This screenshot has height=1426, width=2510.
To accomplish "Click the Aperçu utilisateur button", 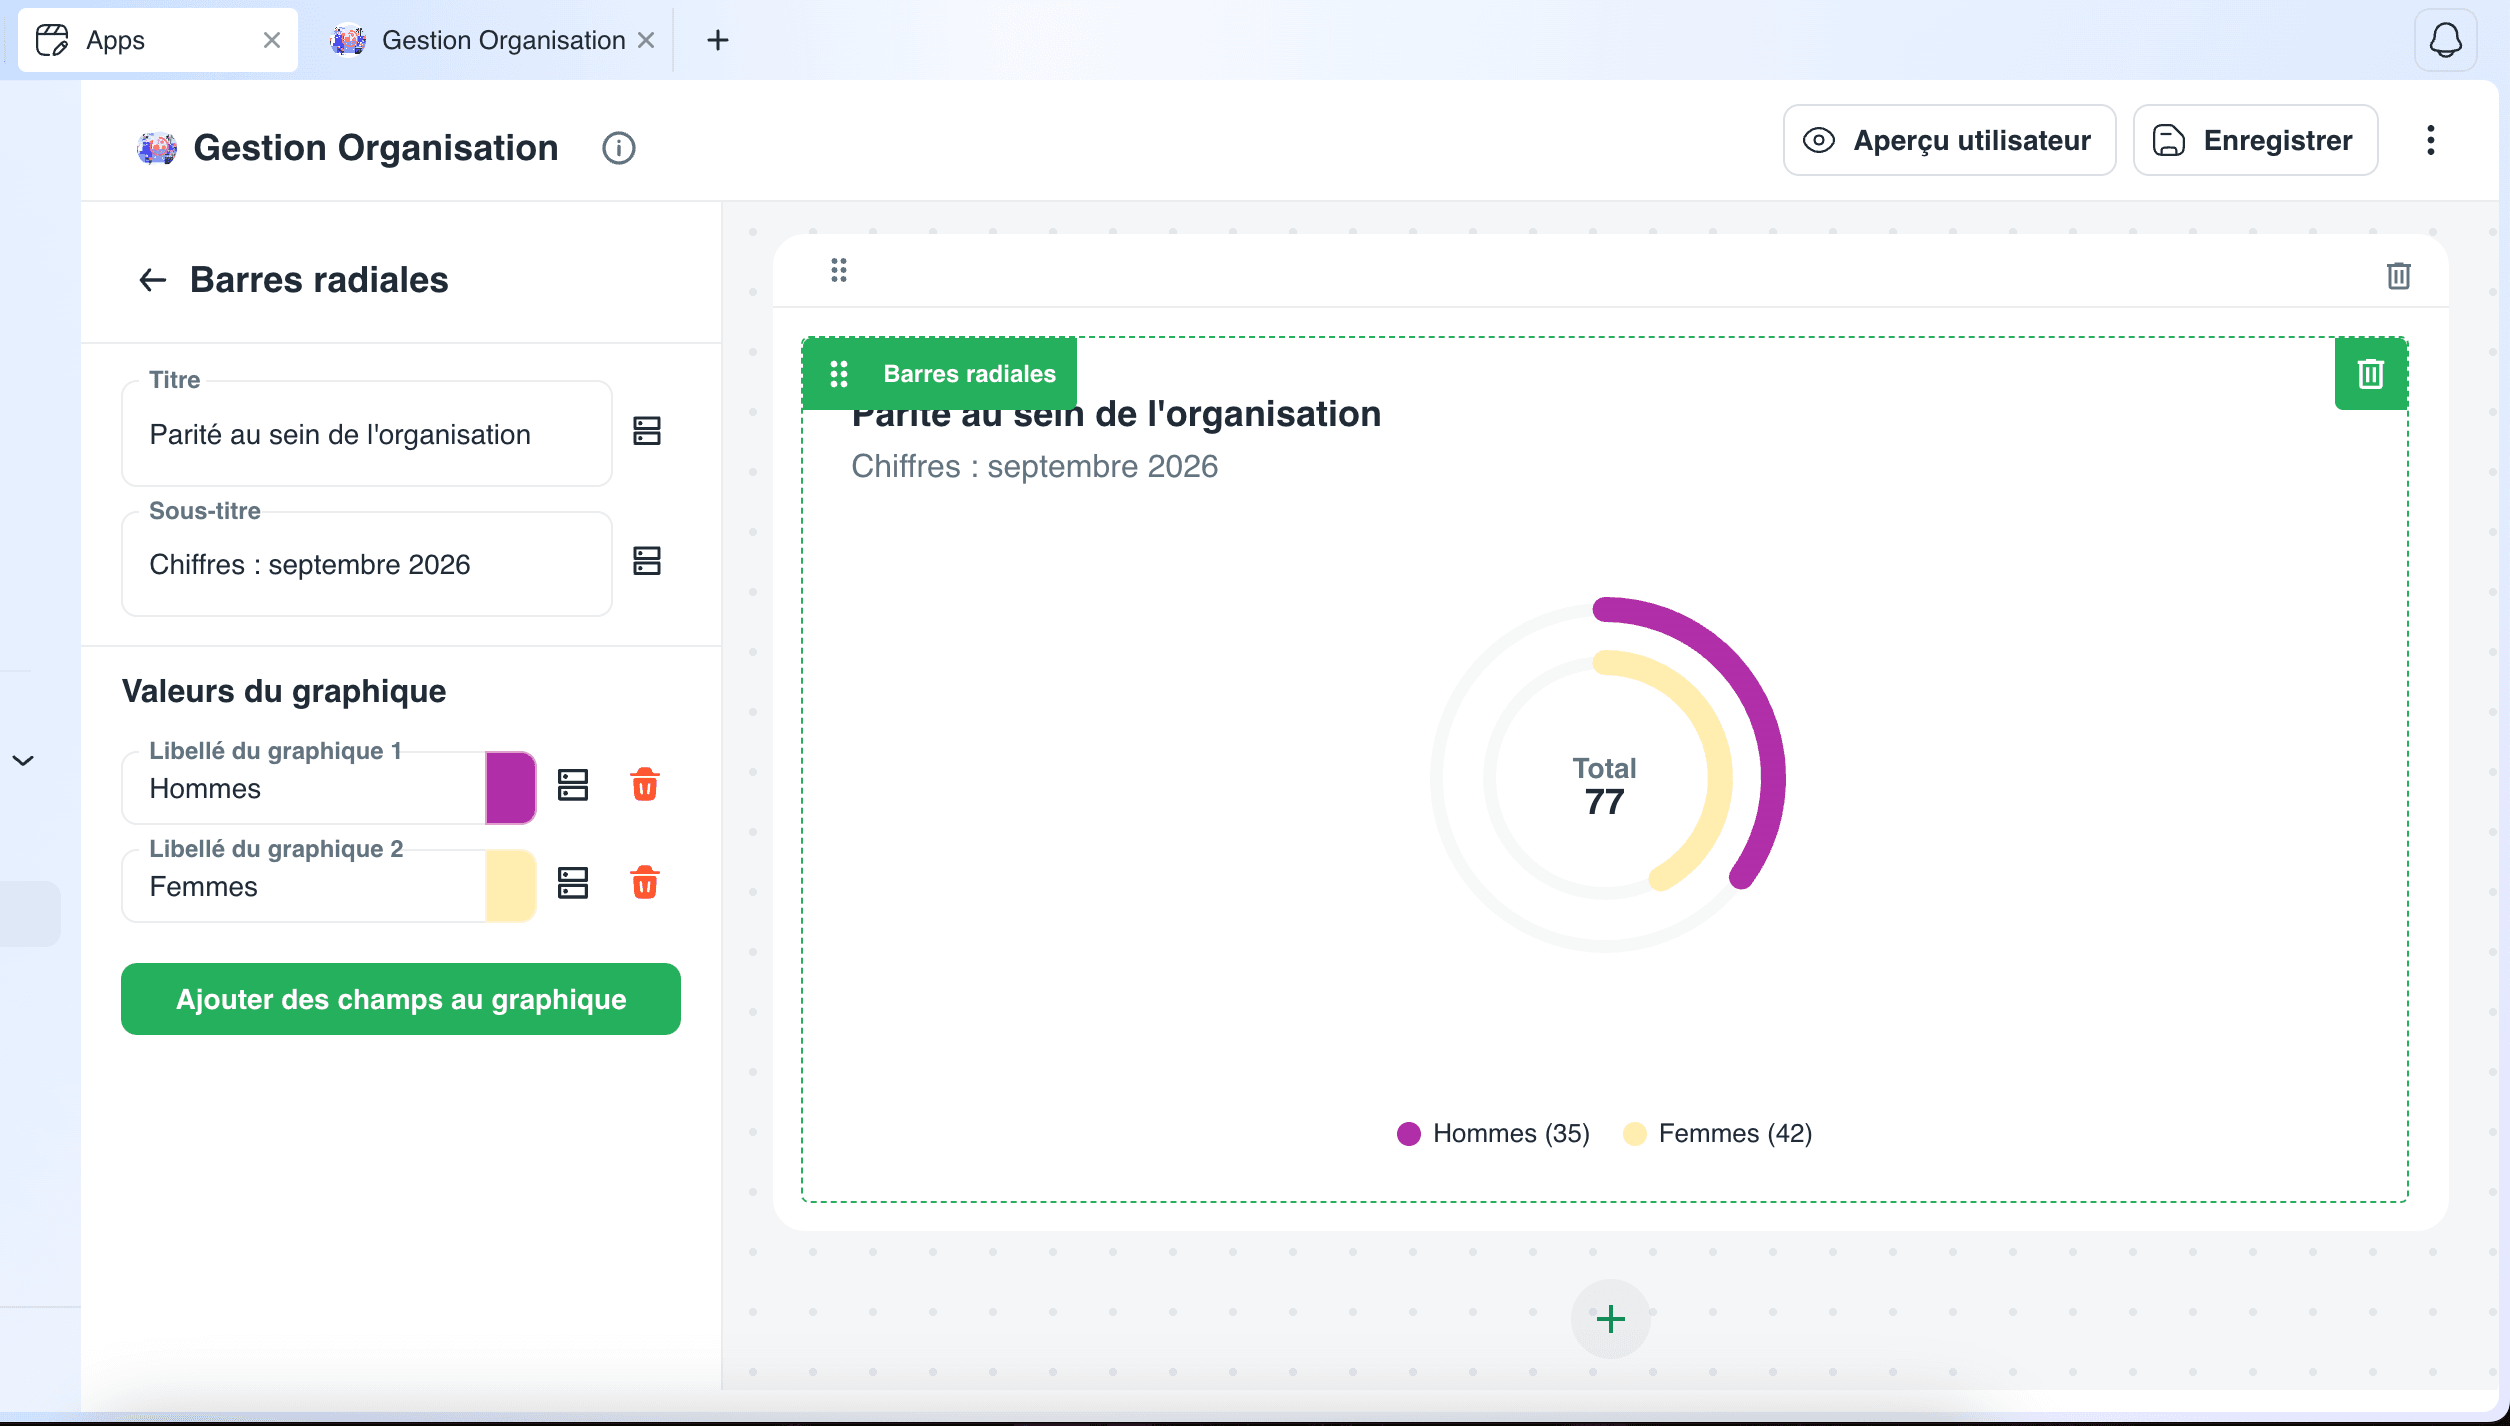I will point(1949,140).
